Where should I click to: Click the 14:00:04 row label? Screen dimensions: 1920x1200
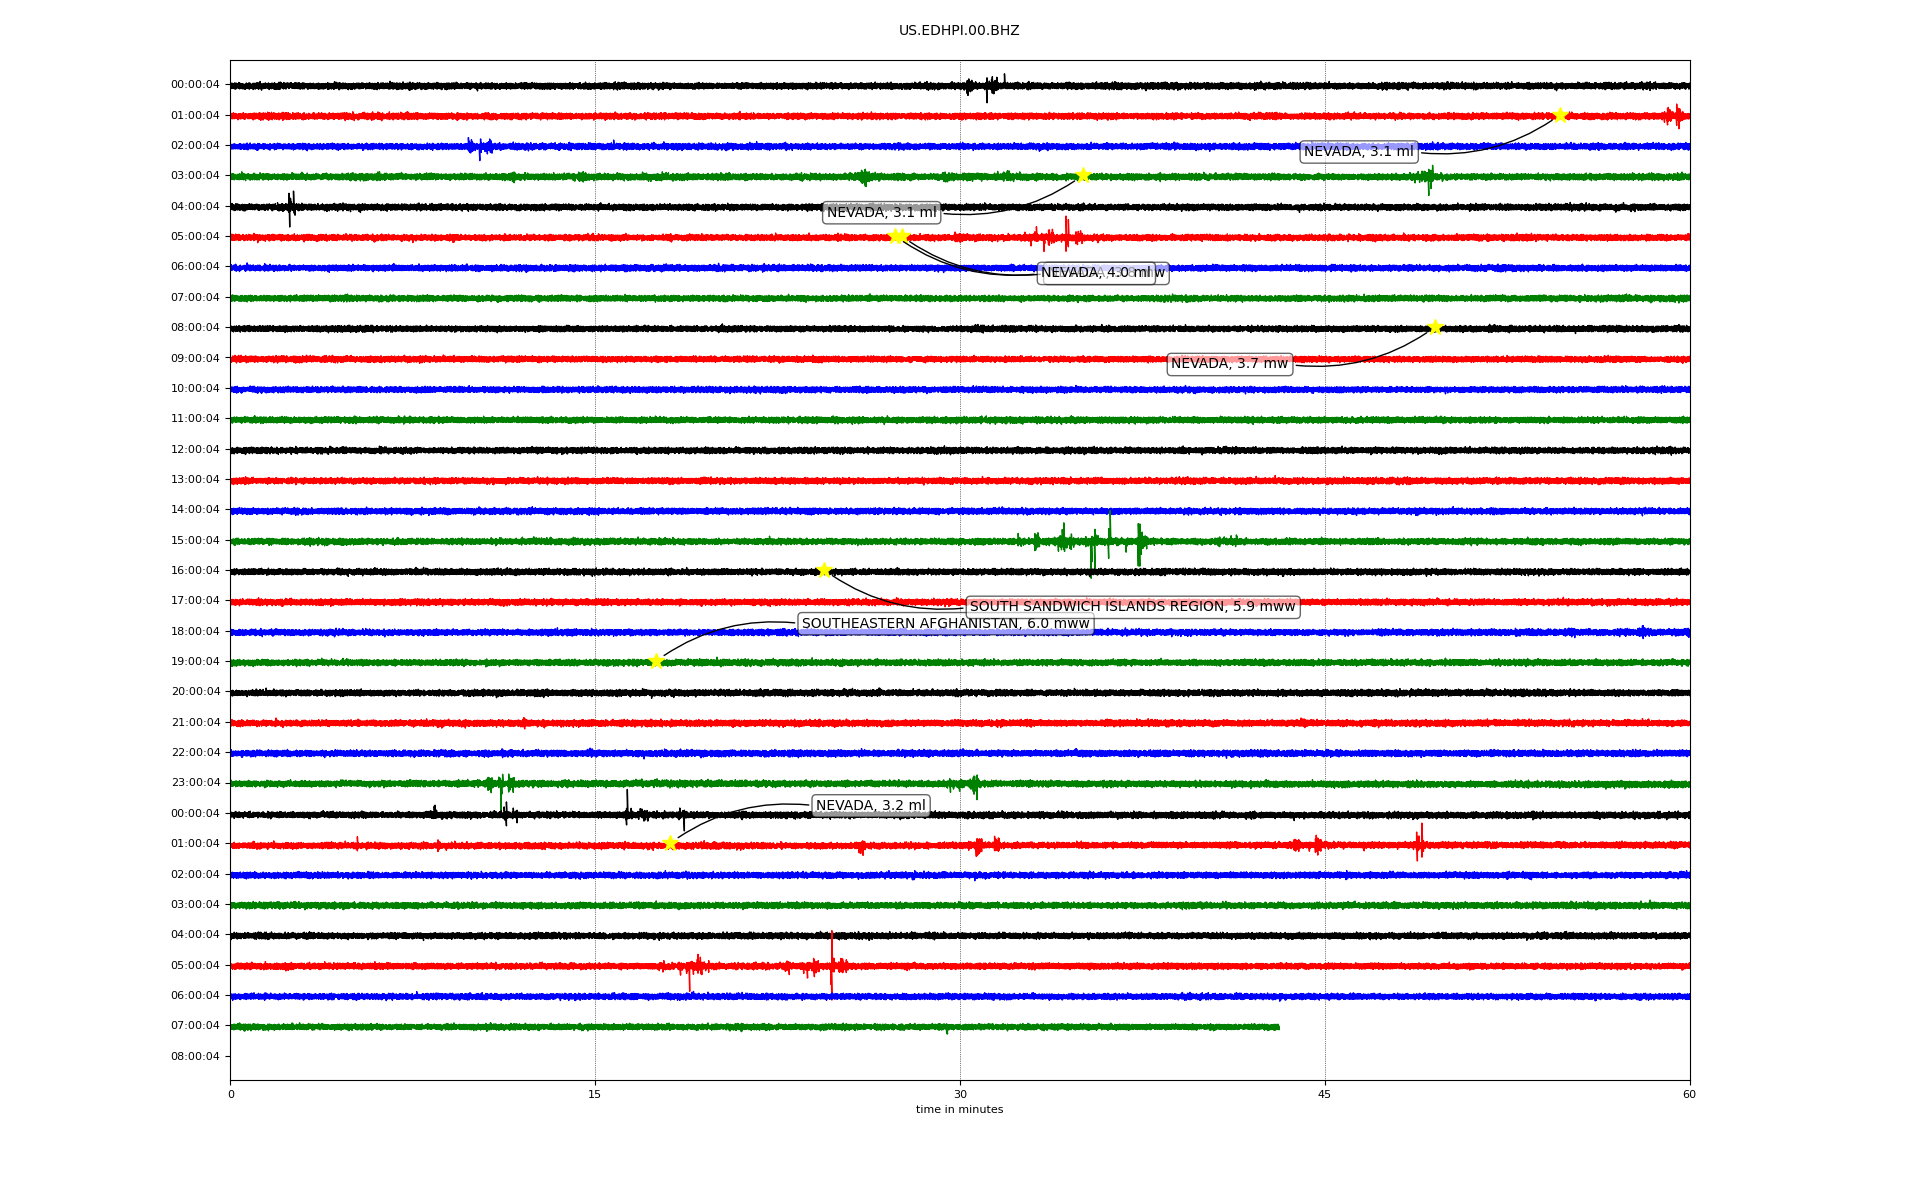(195, 510)
